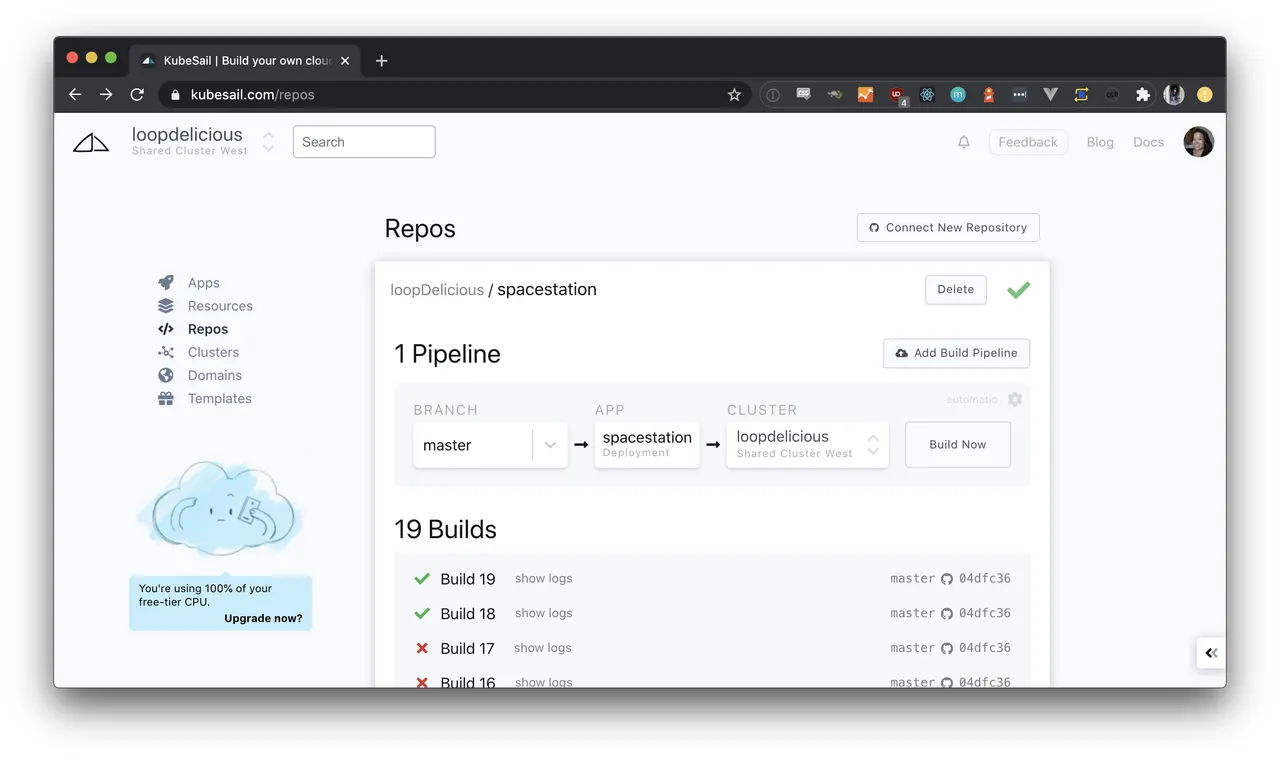The image size is (1280, 759).
Task: Go forward in browser history
Action: [106, 95]
